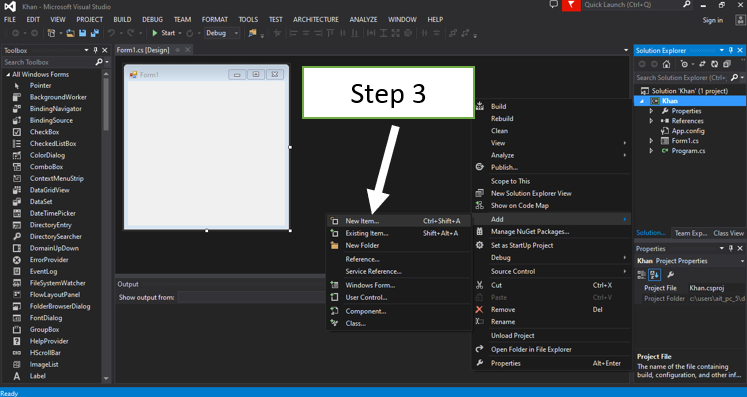Click the Open File folder toolbar icon
The width and height of the screenshot is (747, 397).
pyautogui.click(x=70, y=33)
